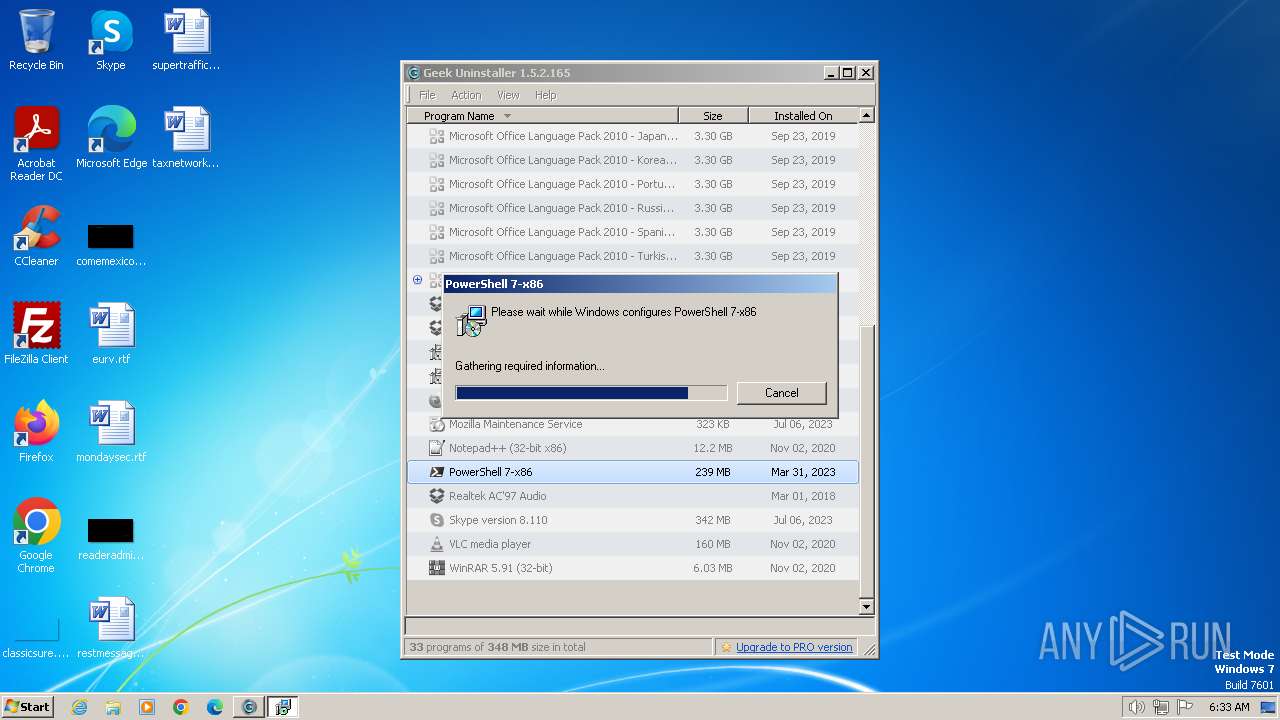Sort by Program Name column

click(x=543, y=115)
